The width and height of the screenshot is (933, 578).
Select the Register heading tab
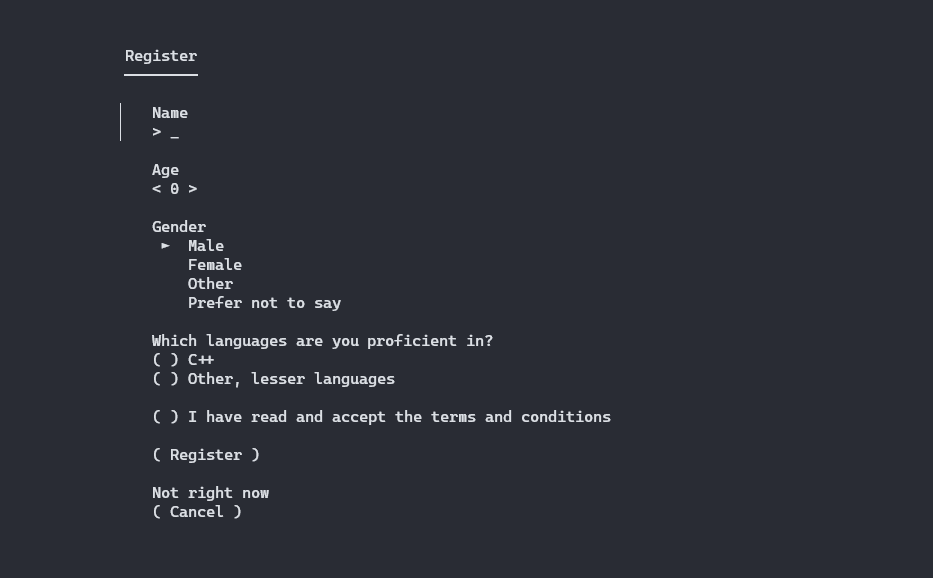[161, 56]
